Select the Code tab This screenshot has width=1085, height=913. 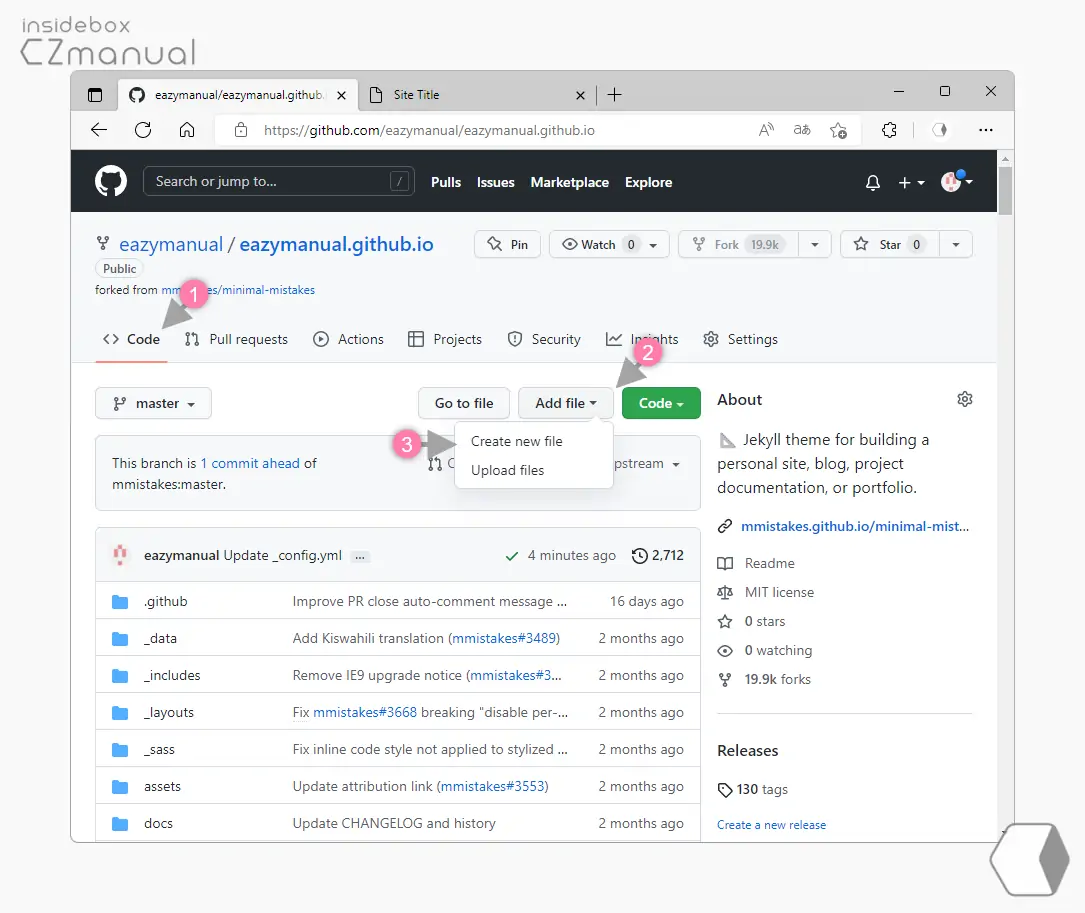[131, 339]
